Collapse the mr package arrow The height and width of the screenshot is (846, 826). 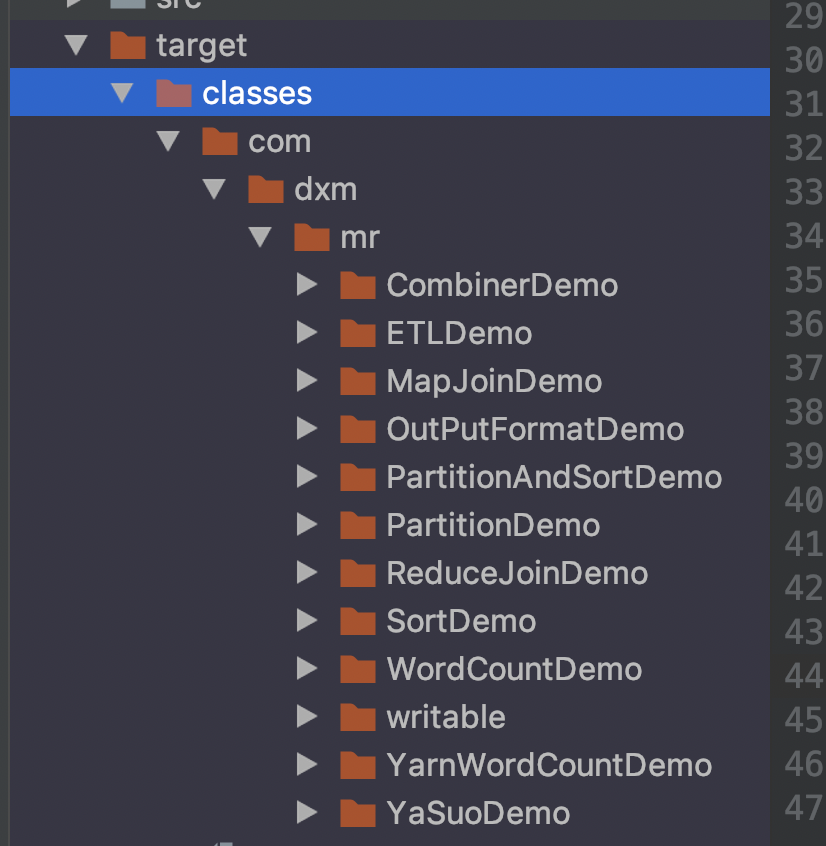260,238
